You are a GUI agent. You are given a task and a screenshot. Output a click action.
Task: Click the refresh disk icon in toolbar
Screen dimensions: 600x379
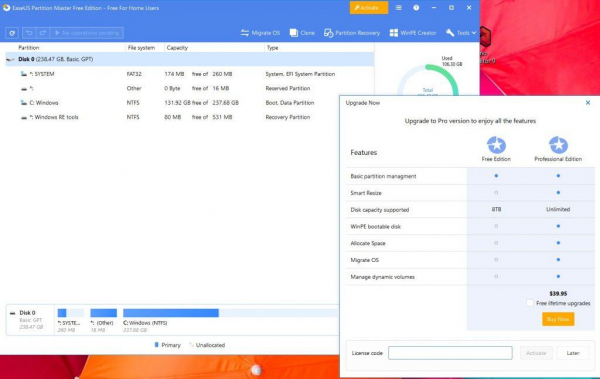tap(12, 33)
